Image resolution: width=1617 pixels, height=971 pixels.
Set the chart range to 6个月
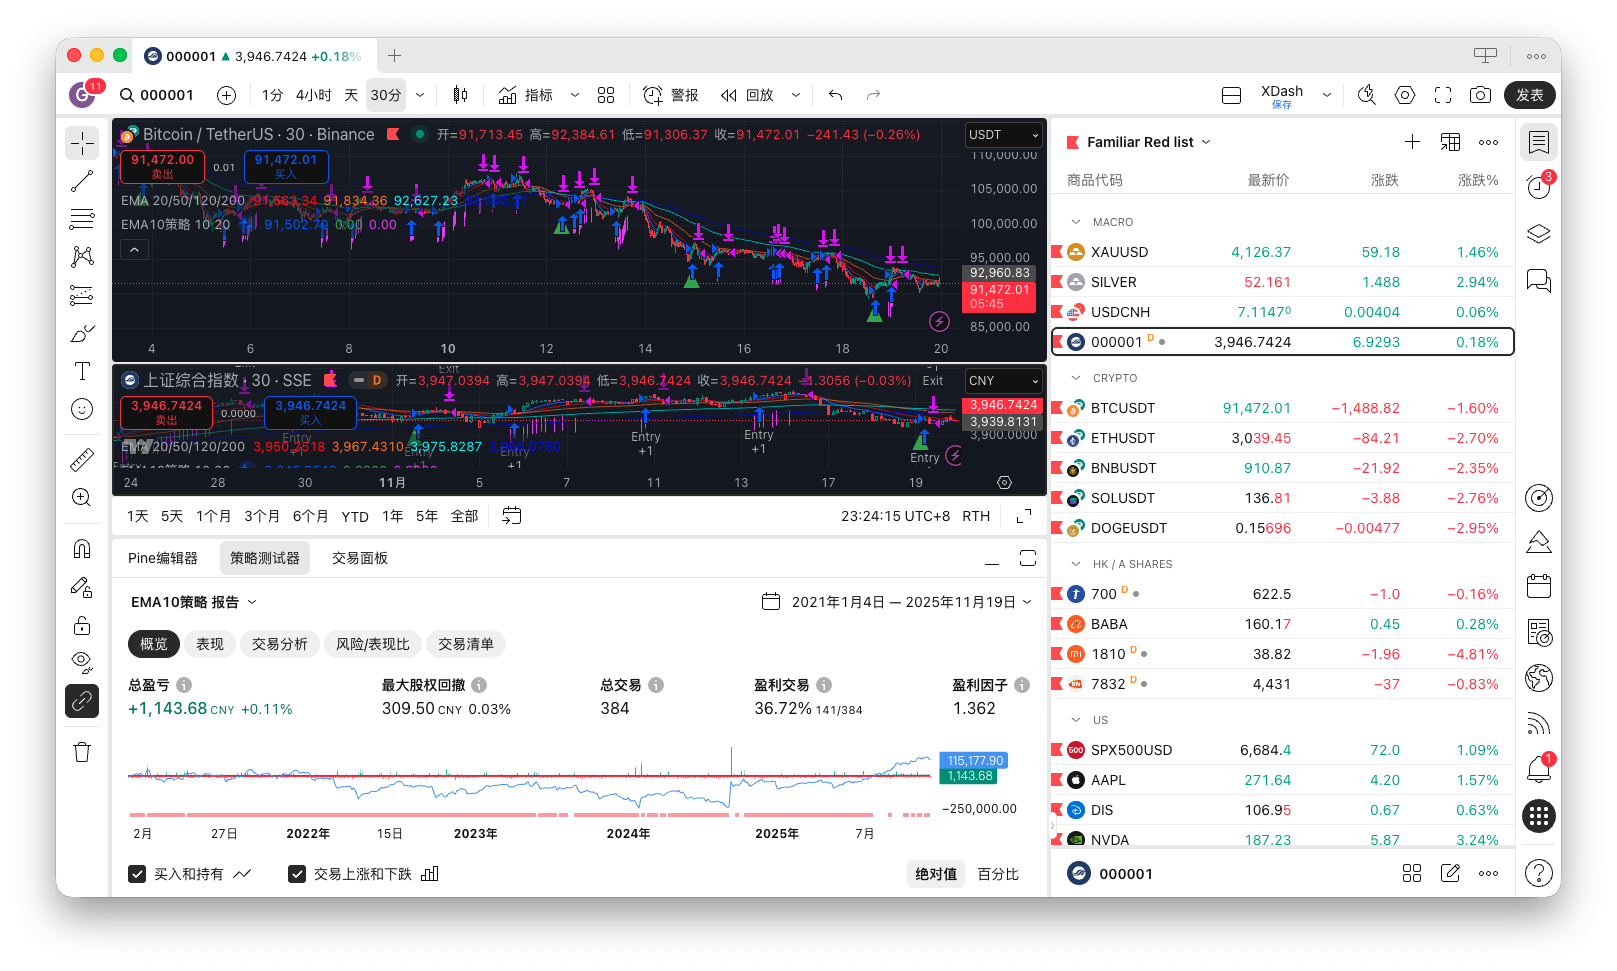point(310,516)
